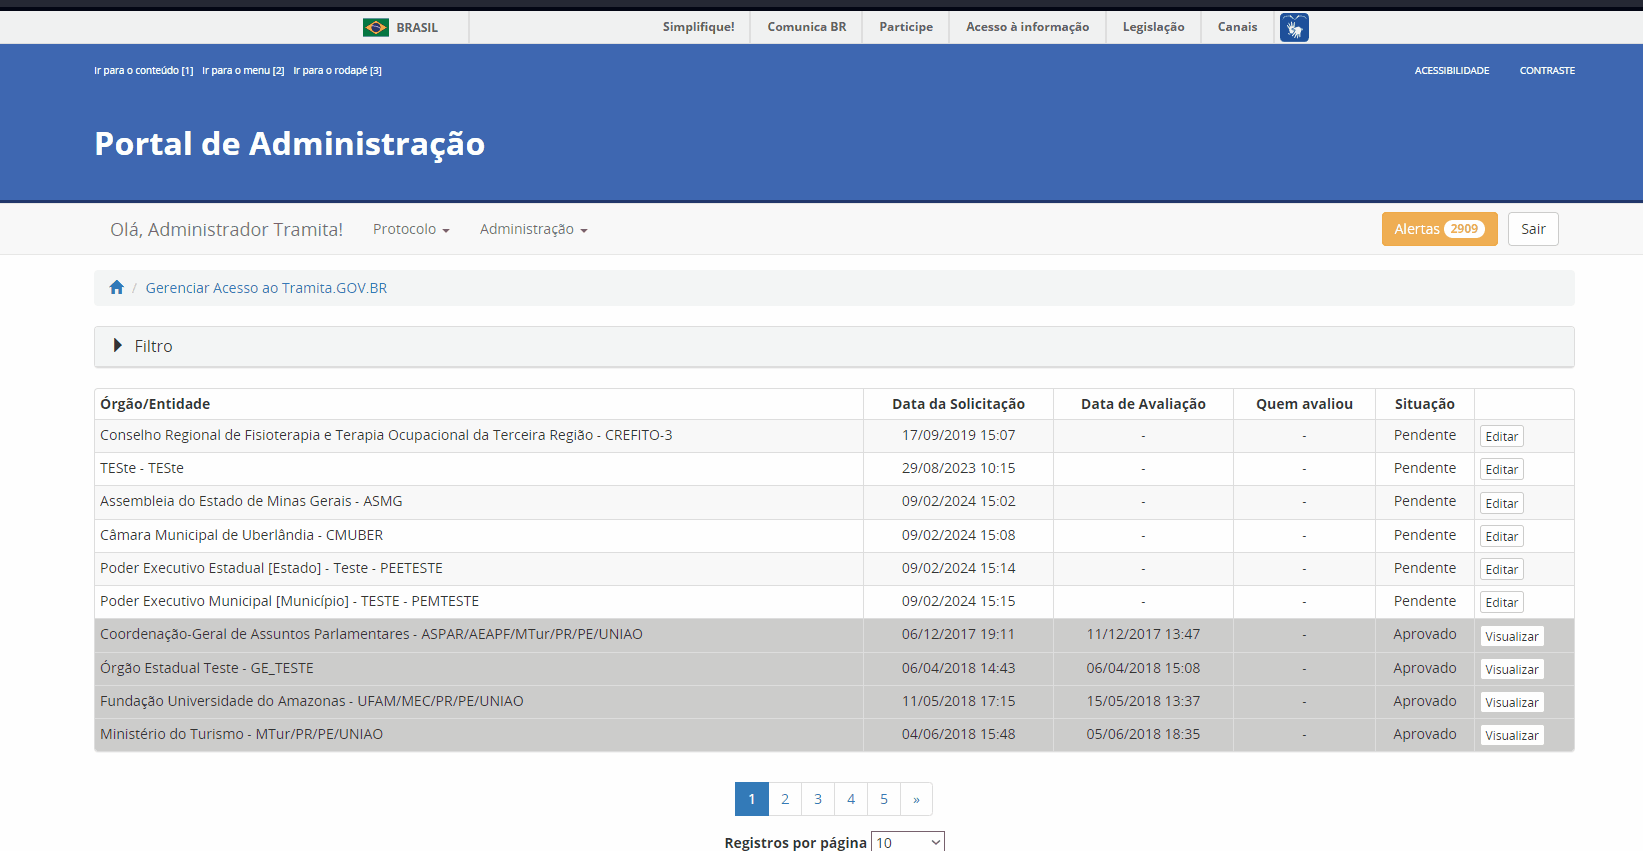Click Aprovado status in UFAM row

[1425, 701]
